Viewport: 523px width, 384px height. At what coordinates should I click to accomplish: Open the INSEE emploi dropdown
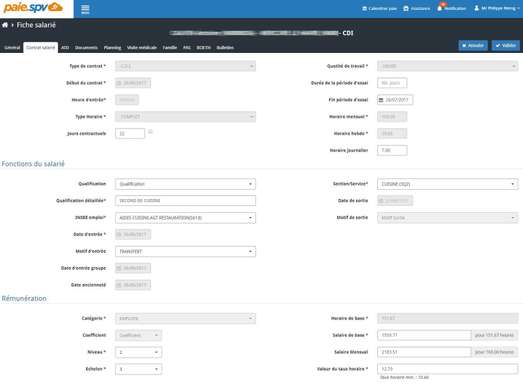coord(185,218)
